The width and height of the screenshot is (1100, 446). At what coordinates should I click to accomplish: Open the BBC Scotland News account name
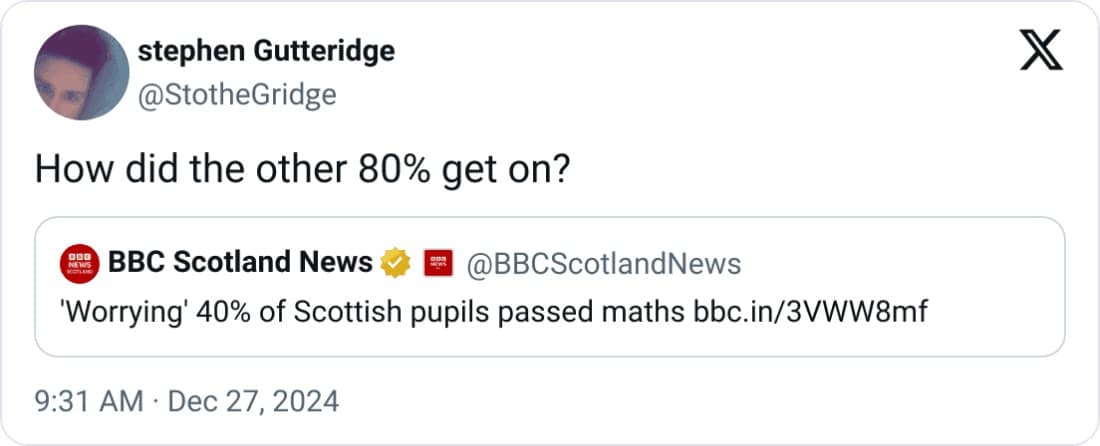pos(239,262)
